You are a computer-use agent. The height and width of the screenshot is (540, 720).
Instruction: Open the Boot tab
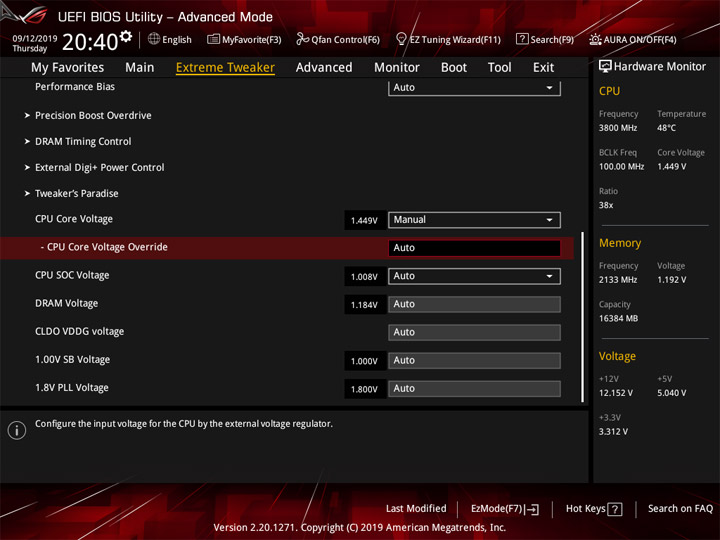(454, 68)
